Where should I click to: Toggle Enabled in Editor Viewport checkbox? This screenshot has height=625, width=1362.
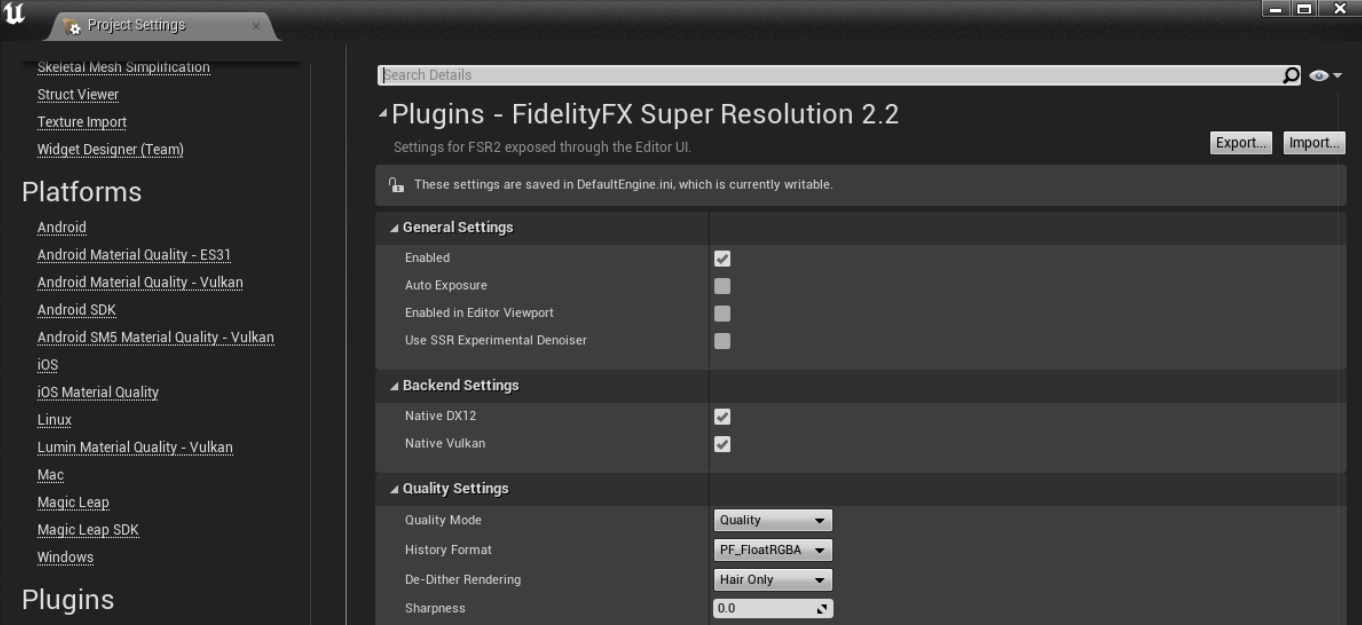[722, 314]
